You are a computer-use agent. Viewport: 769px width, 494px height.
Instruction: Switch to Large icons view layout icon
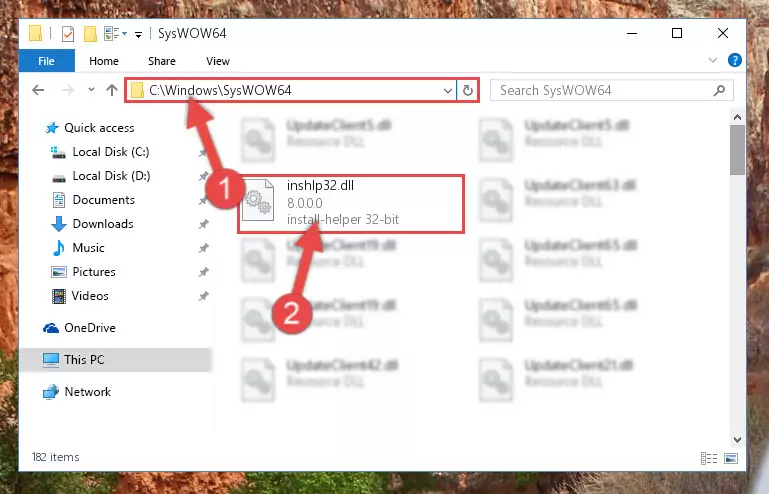coord(731,458)
